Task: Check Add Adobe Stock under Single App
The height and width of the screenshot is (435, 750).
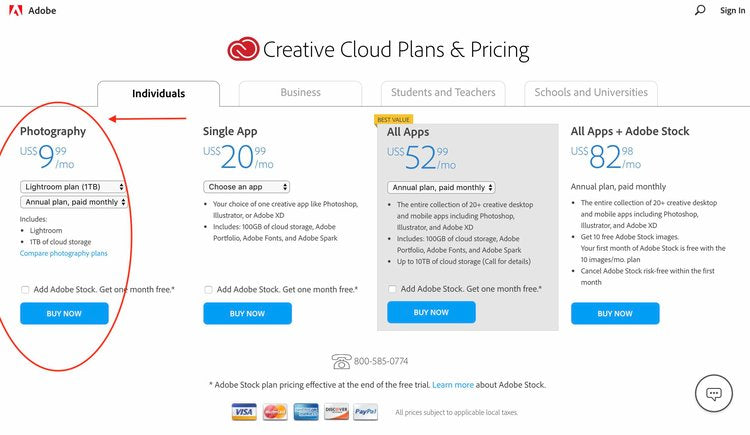Action: click(x=208, y=290)
